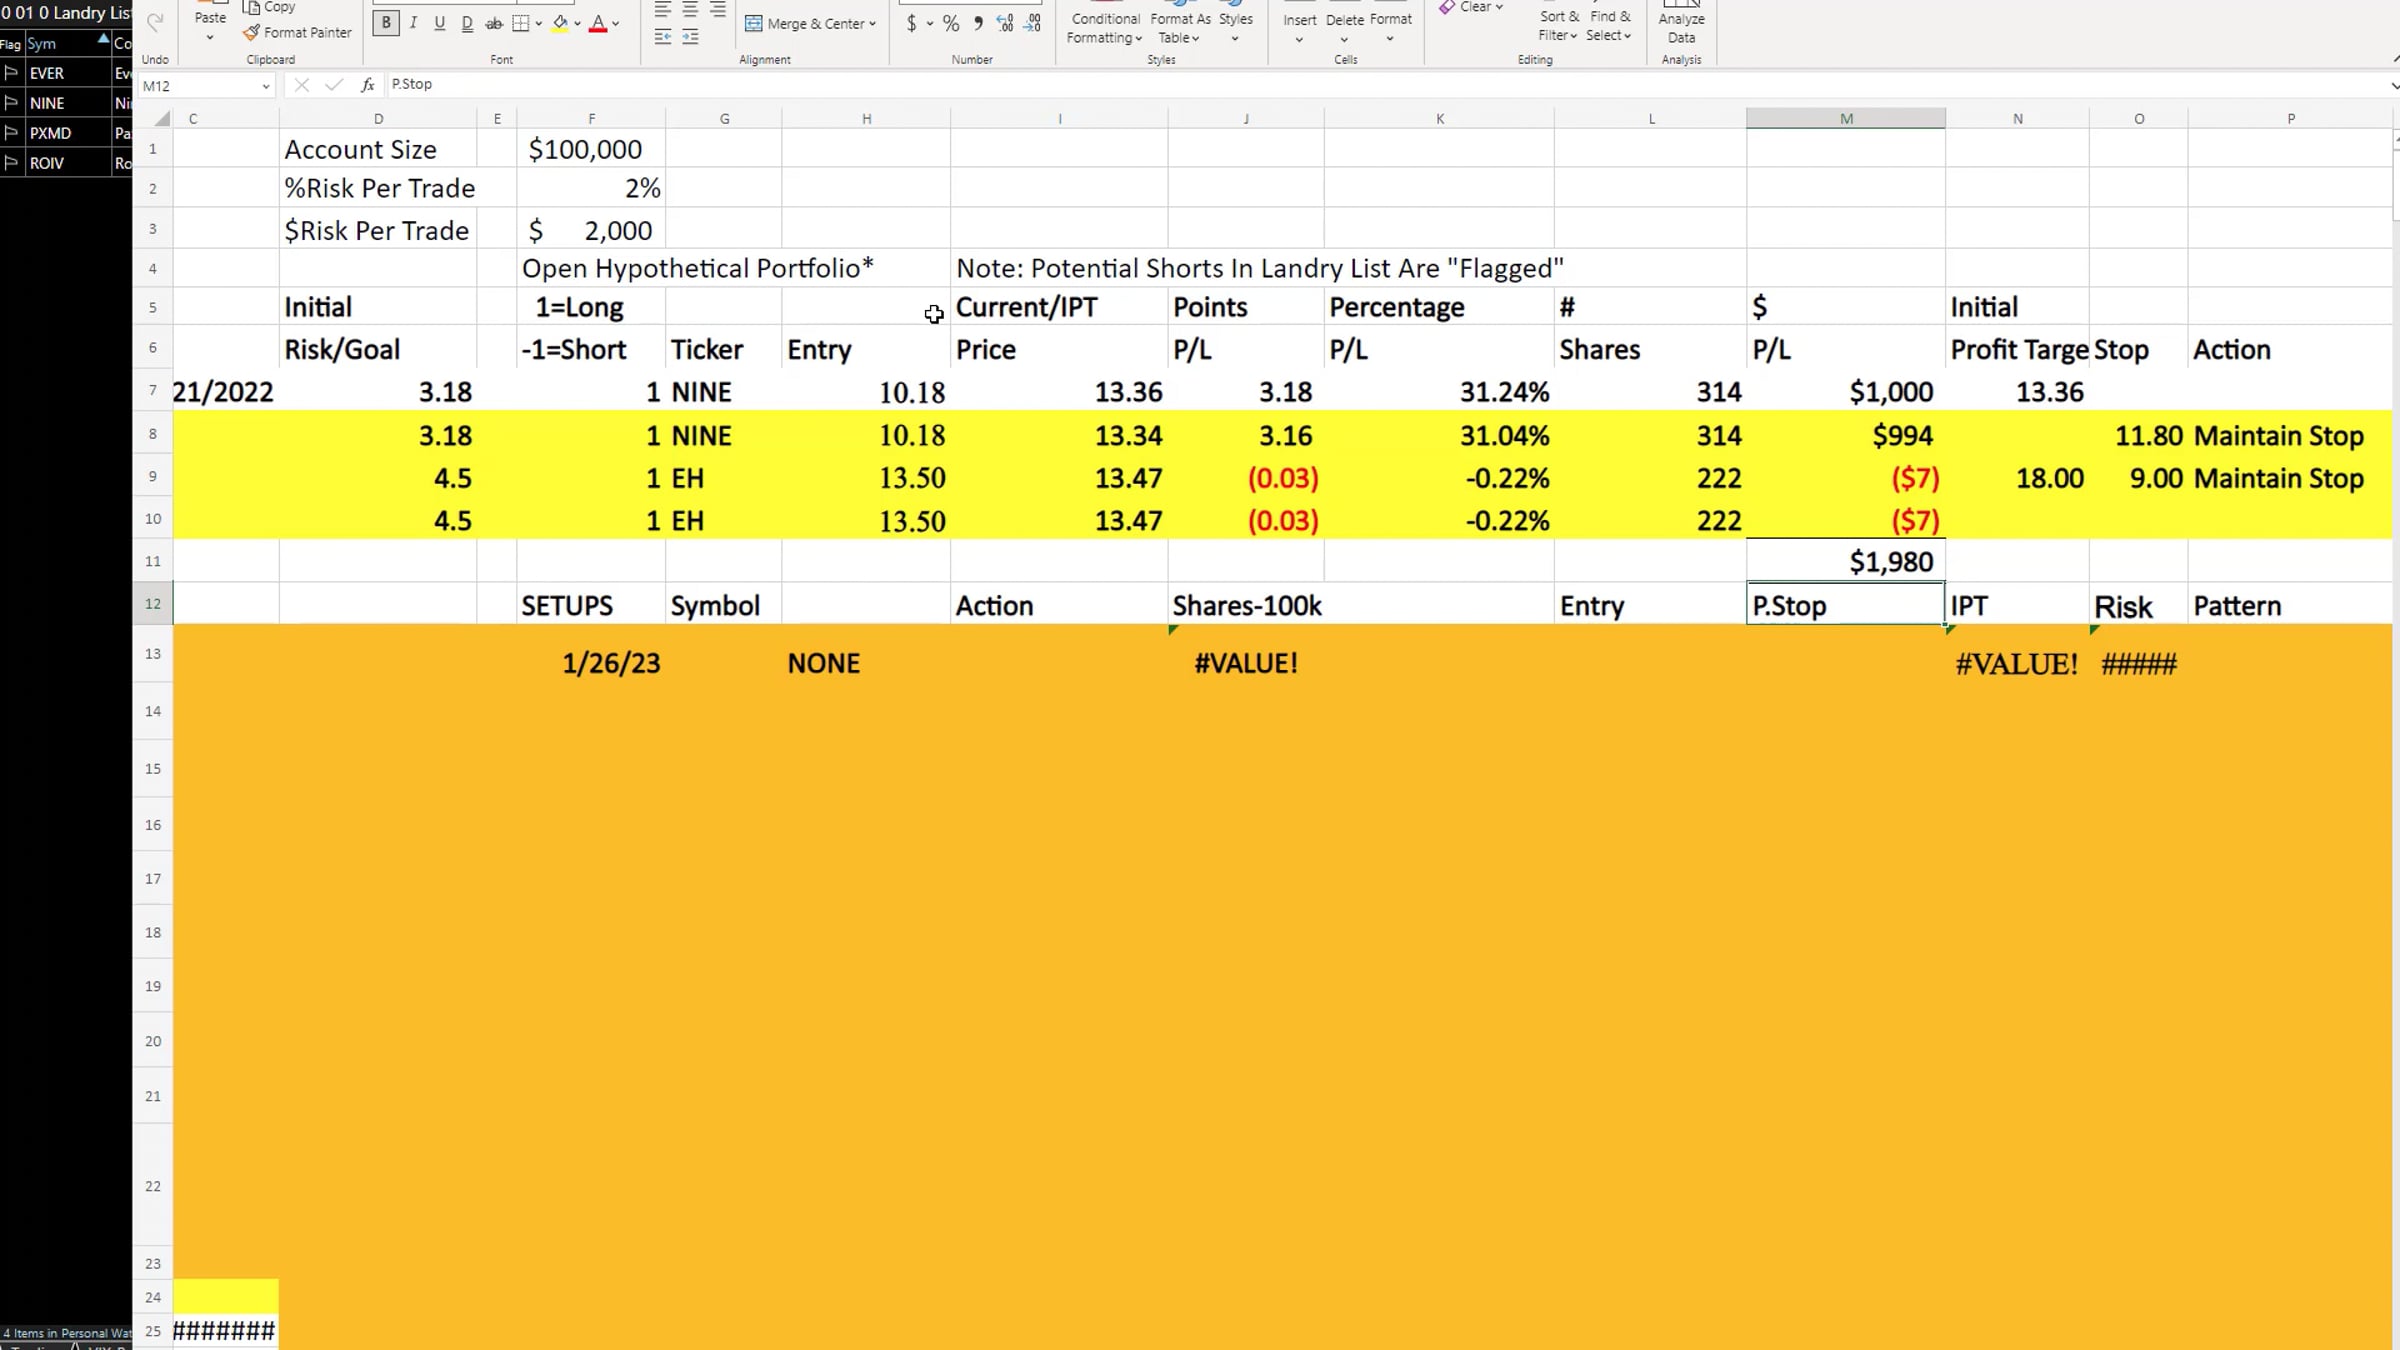Click Merge & Center
This screenshot has width=2400, height=1350.
coord(805,24)
